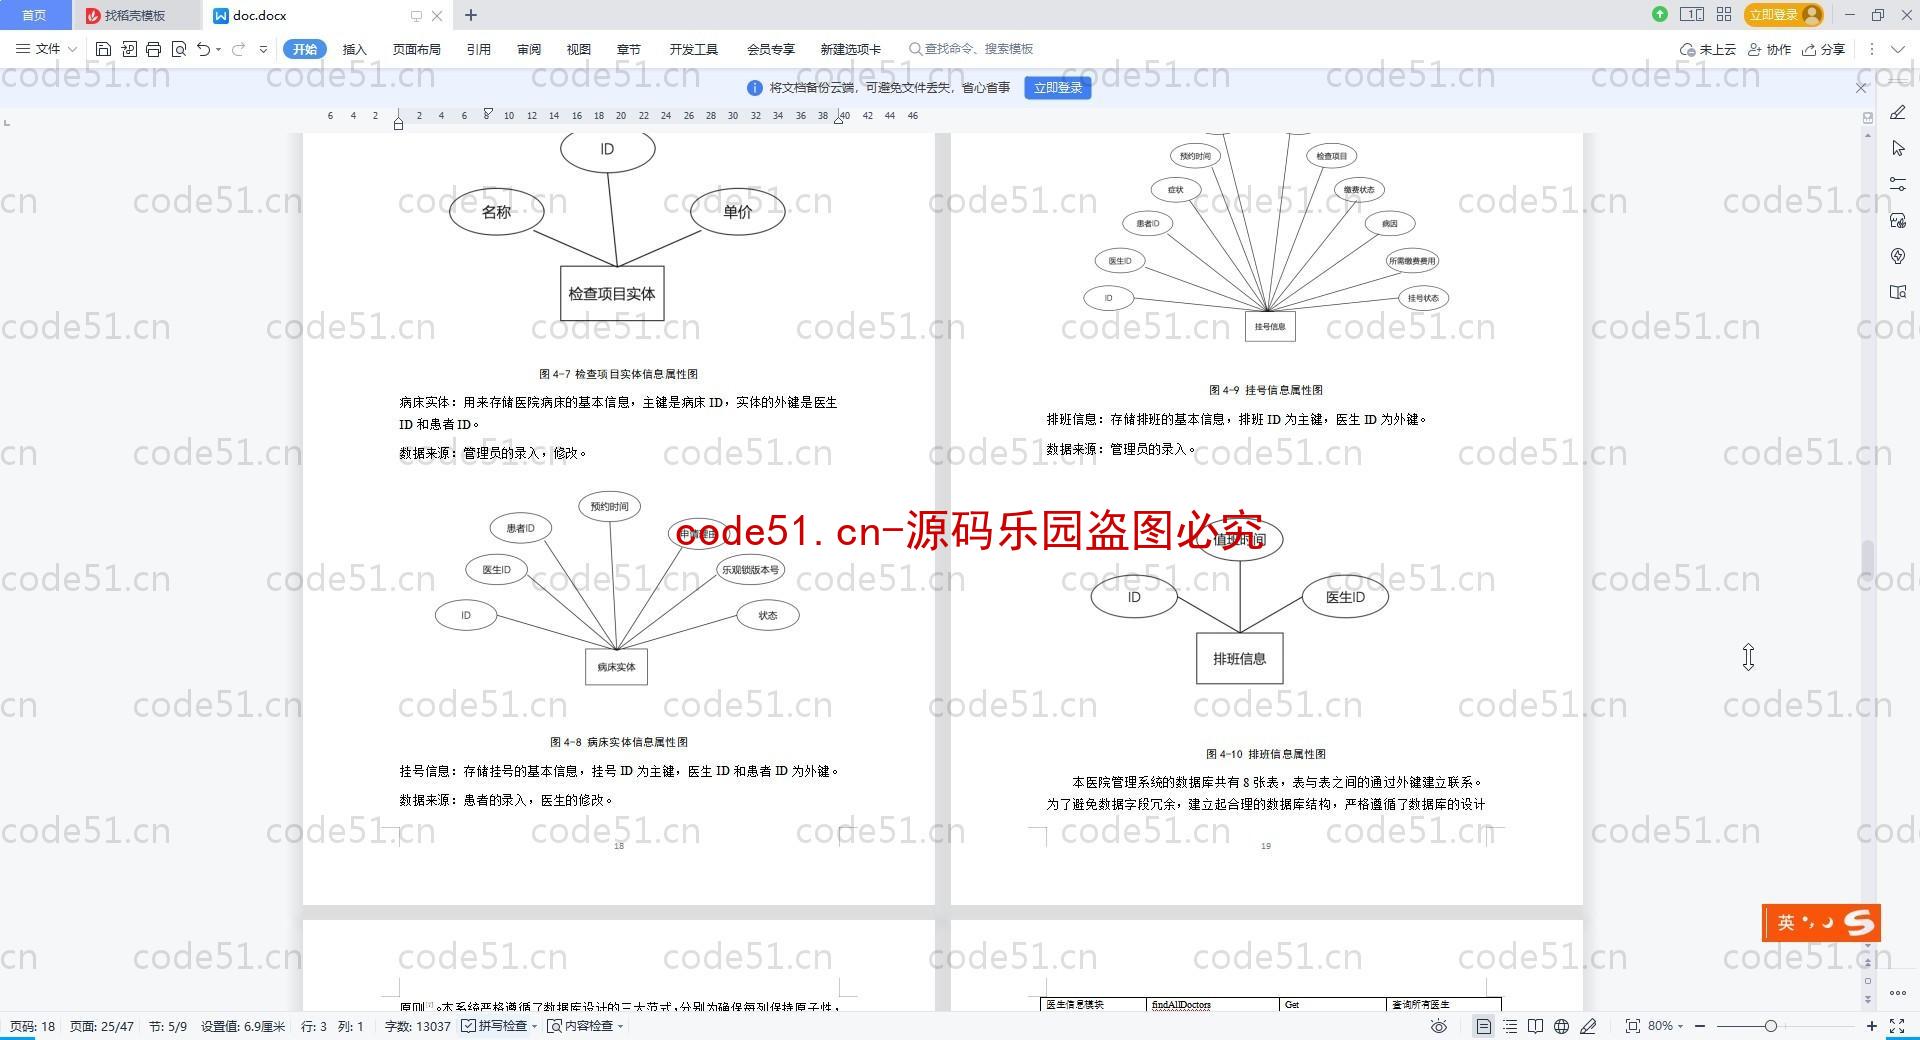The image size is (1920, 1040).
Task: Open the 文件 menu dropdown
Action: (x=46, y=49)
